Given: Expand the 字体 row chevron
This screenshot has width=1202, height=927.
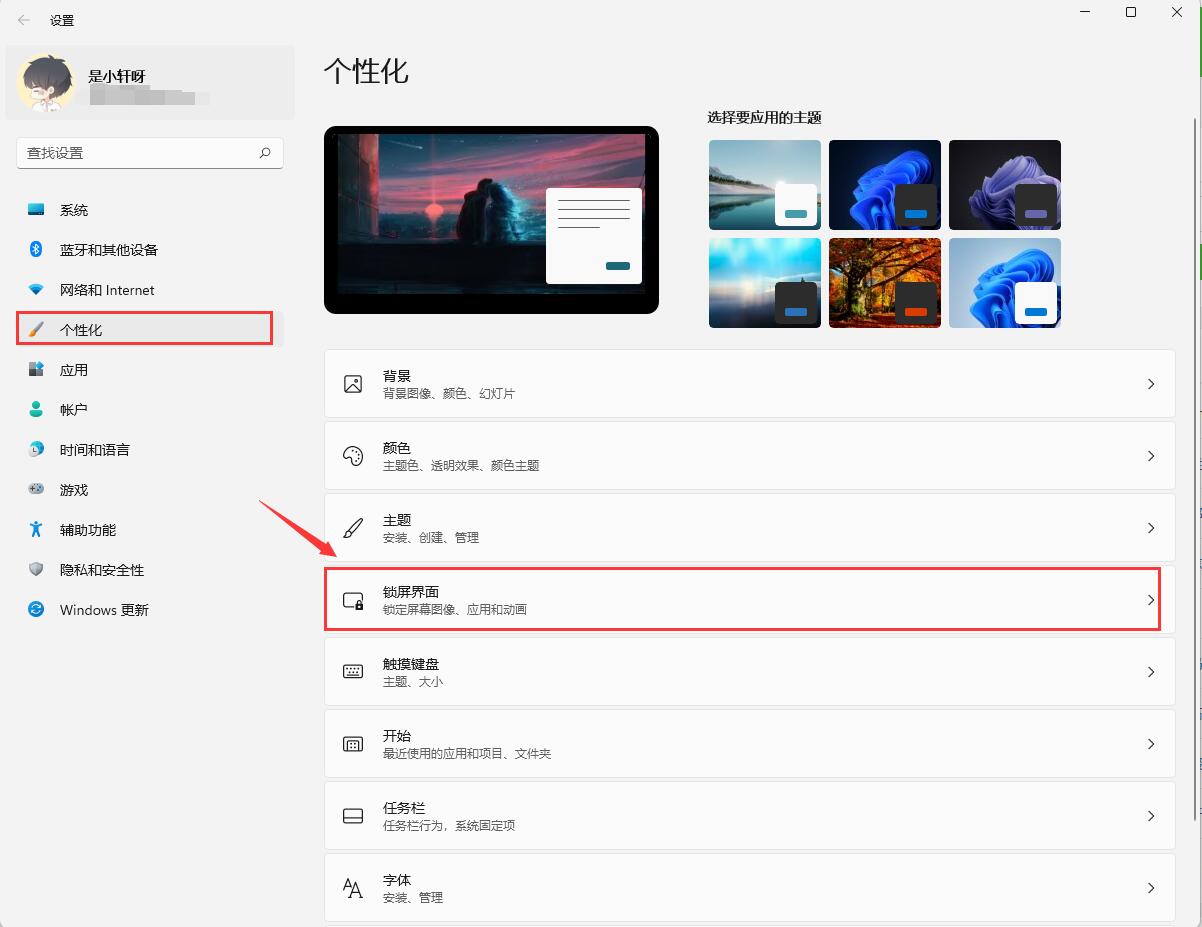Looking at the screenshot, I should point(1150,887).
